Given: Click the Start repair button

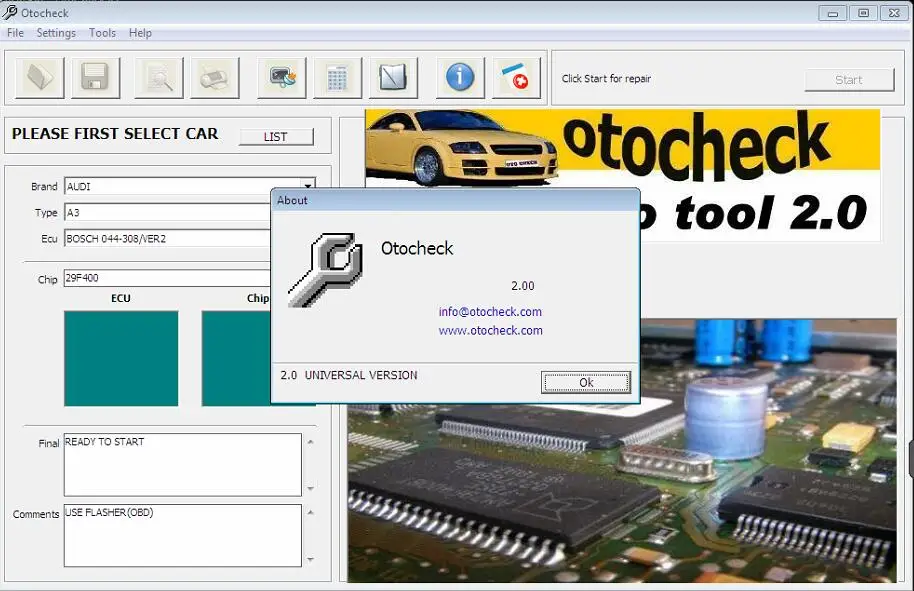Looking at the screenshot, I should 849,80.
